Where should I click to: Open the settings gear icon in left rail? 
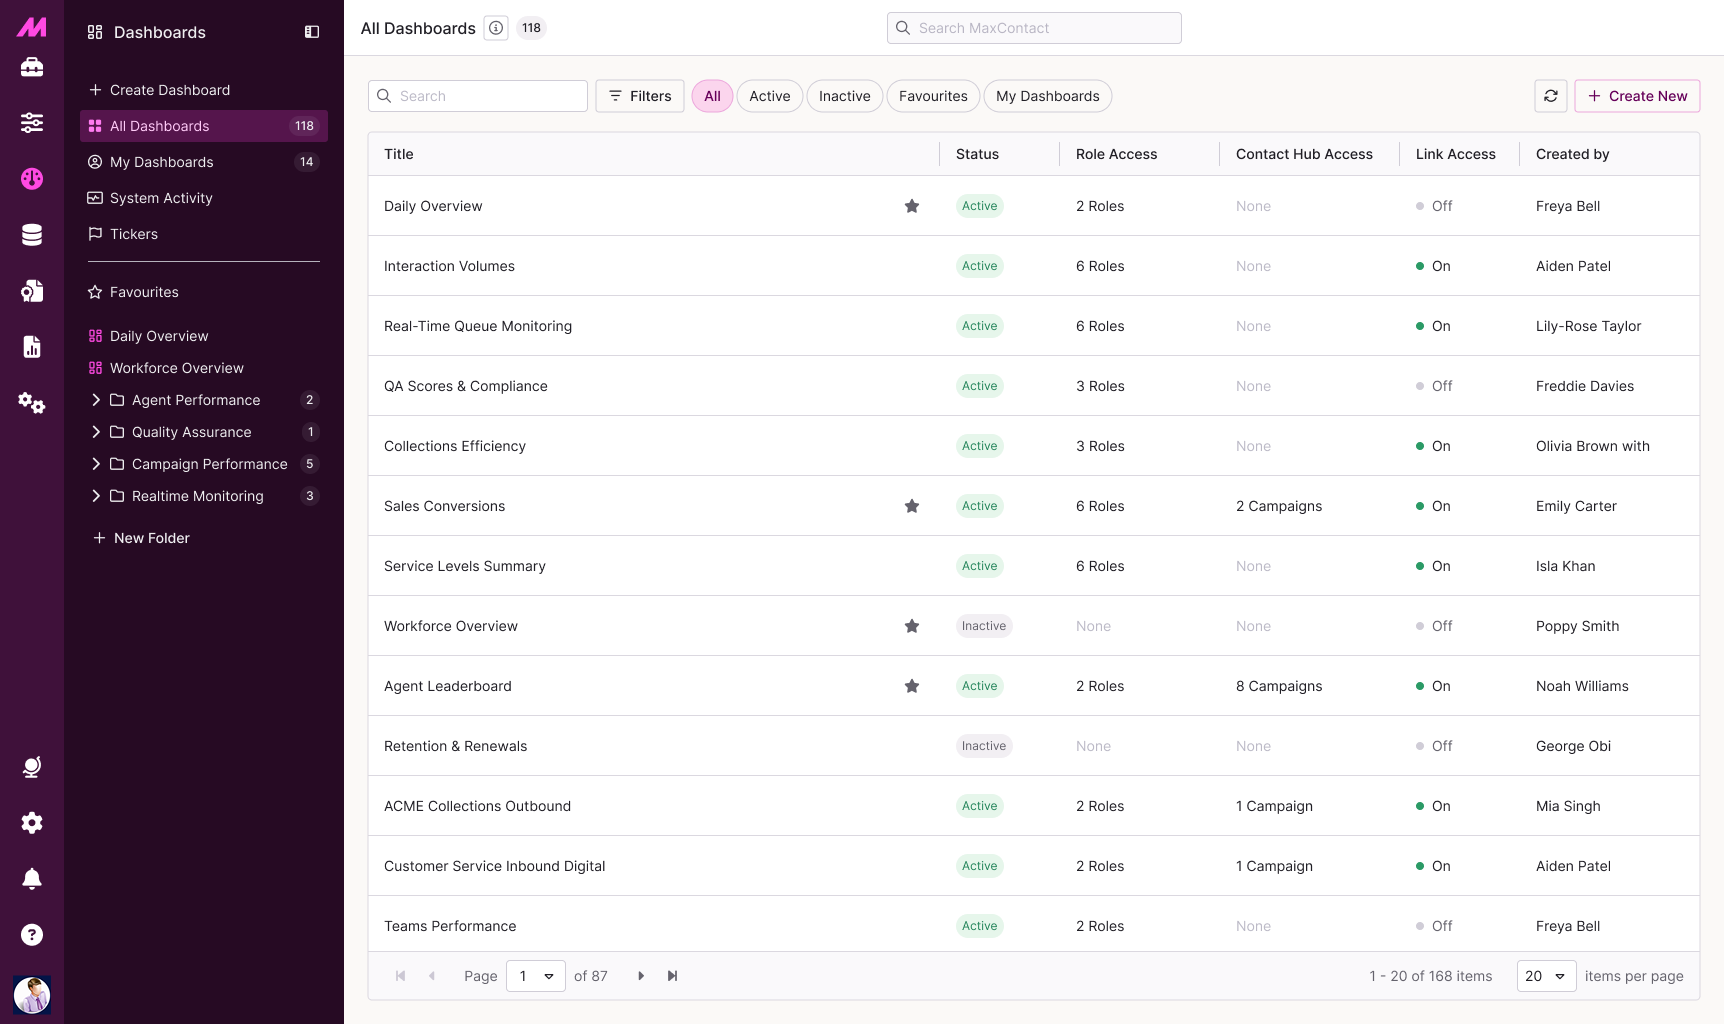click(x=32, y=823)
